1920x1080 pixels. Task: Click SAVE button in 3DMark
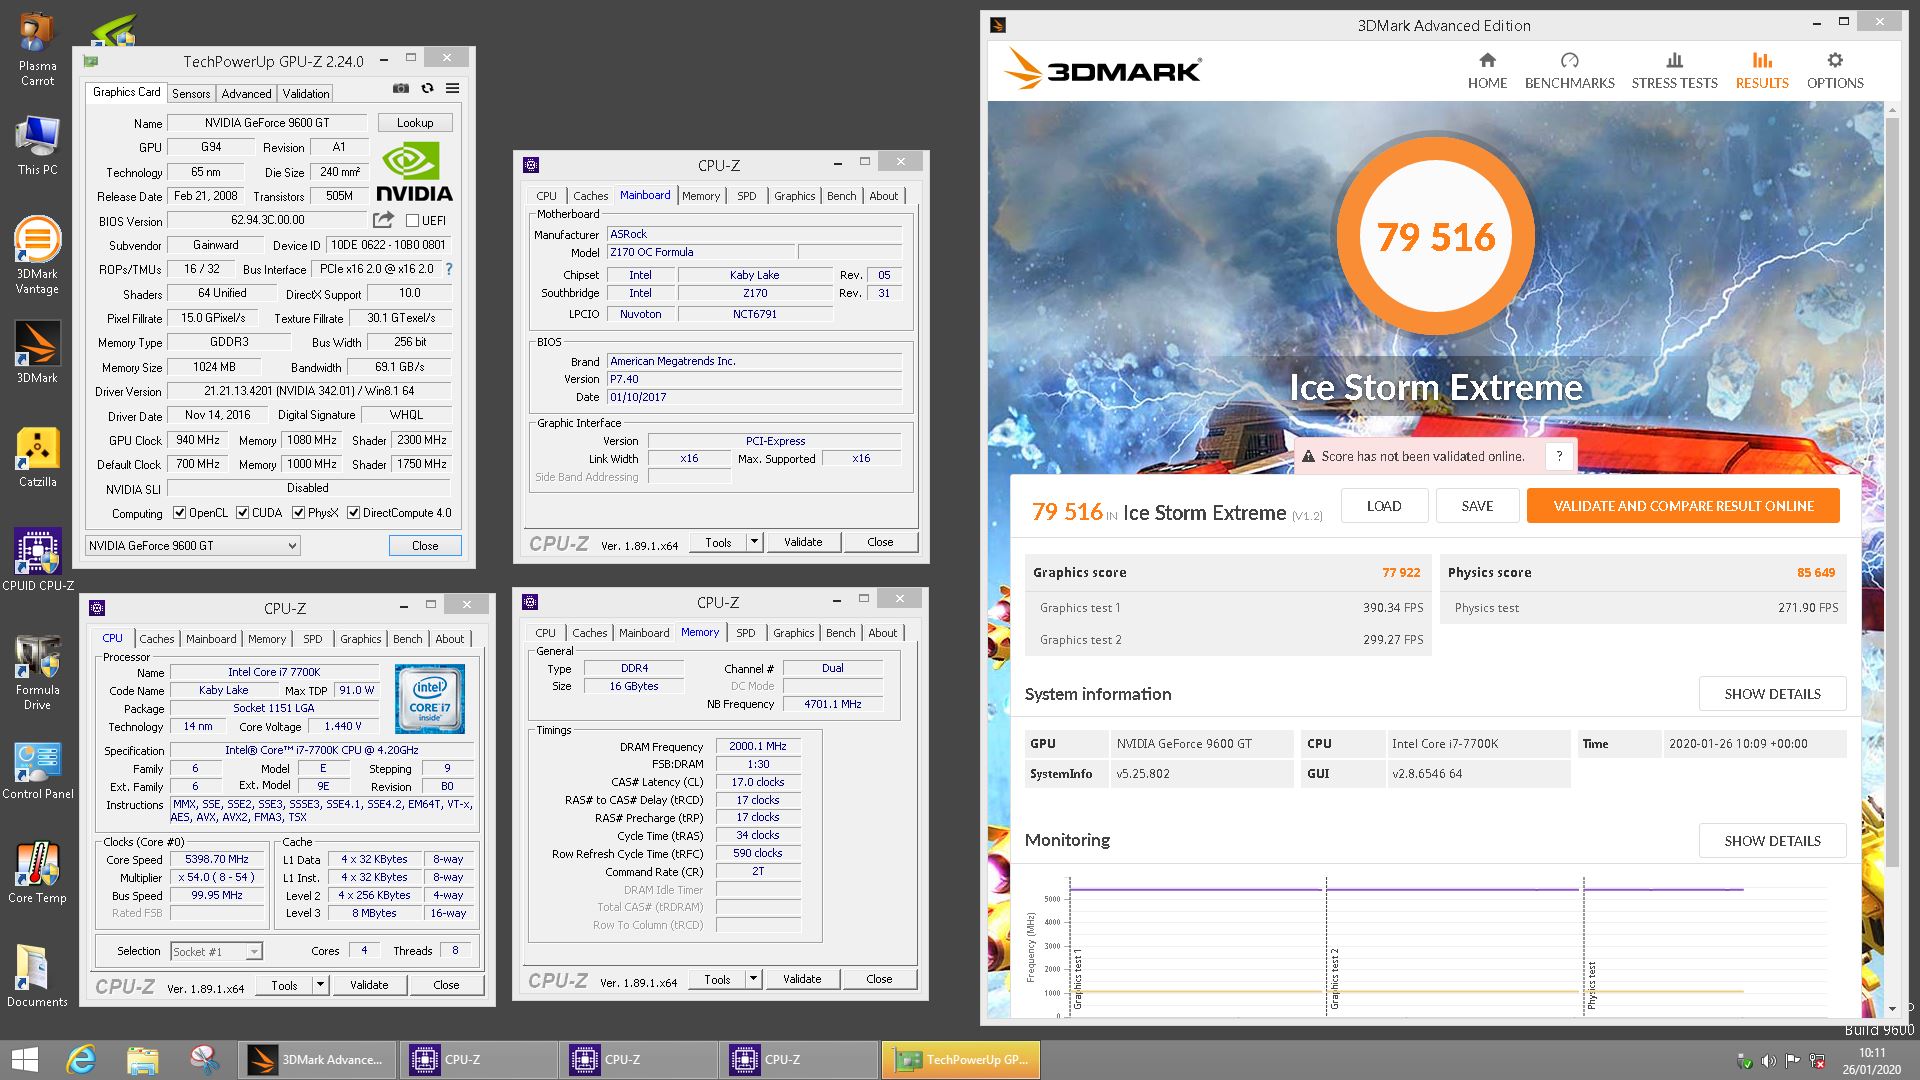pyautogui.click(x=1477, y=506)
